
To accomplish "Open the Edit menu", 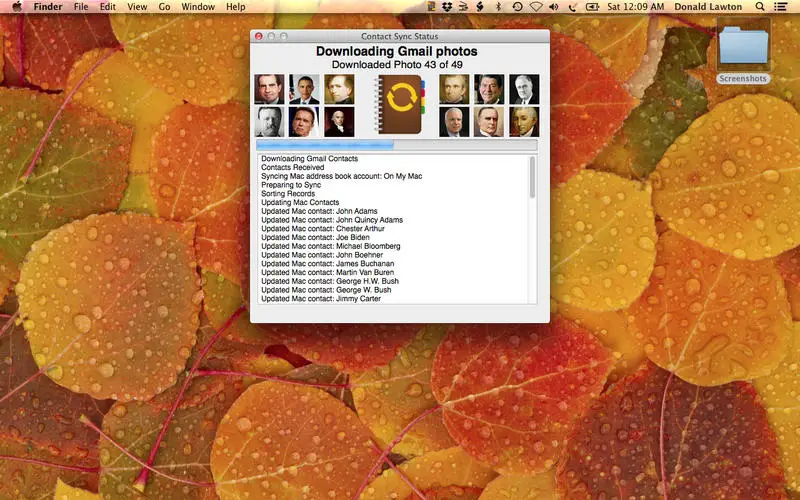I will coord(108,7).
